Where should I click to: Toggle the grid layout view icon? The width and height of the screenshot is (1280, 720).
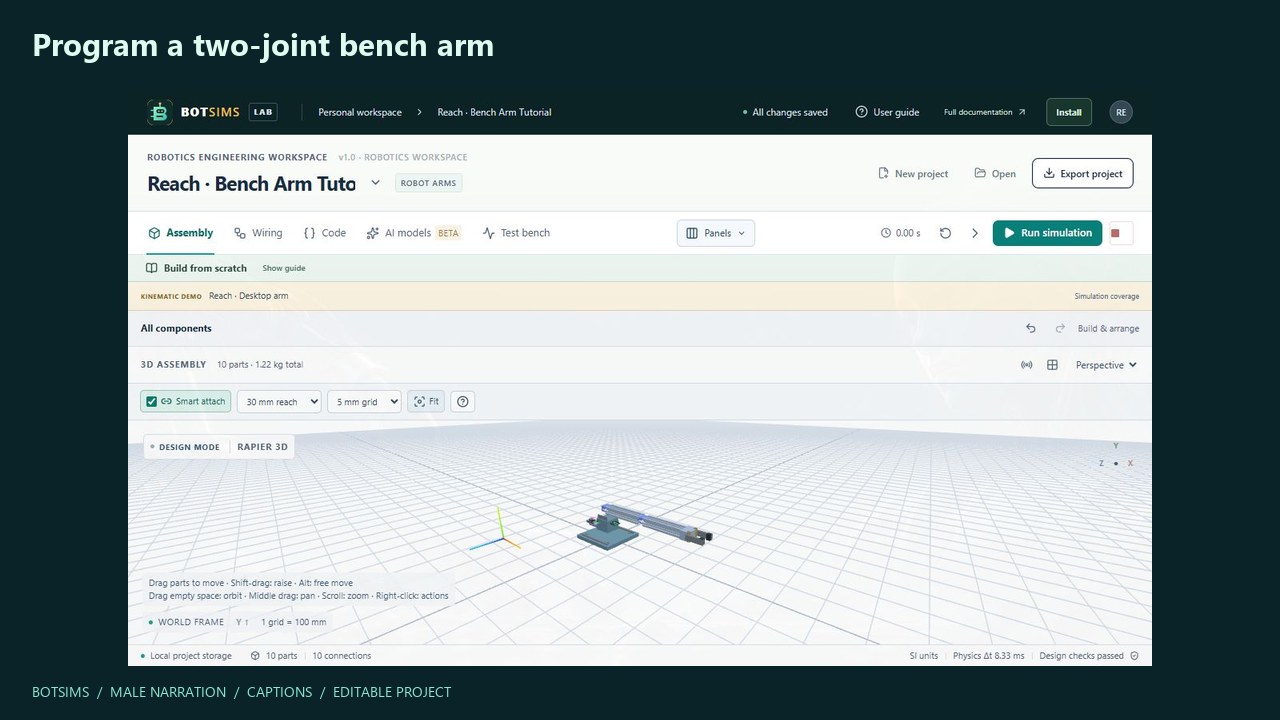tap(1052, 365)
